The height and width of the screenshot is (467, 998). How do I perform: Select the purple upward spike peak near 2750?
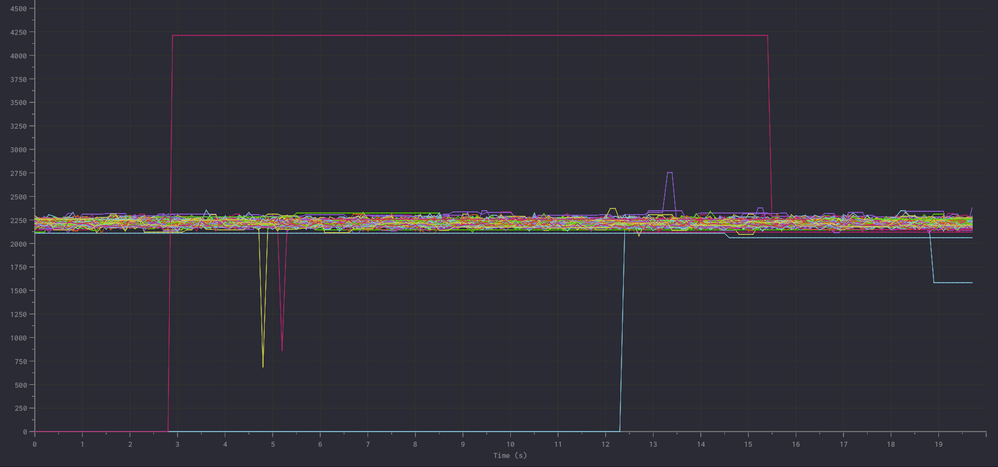tap(669, 172)
